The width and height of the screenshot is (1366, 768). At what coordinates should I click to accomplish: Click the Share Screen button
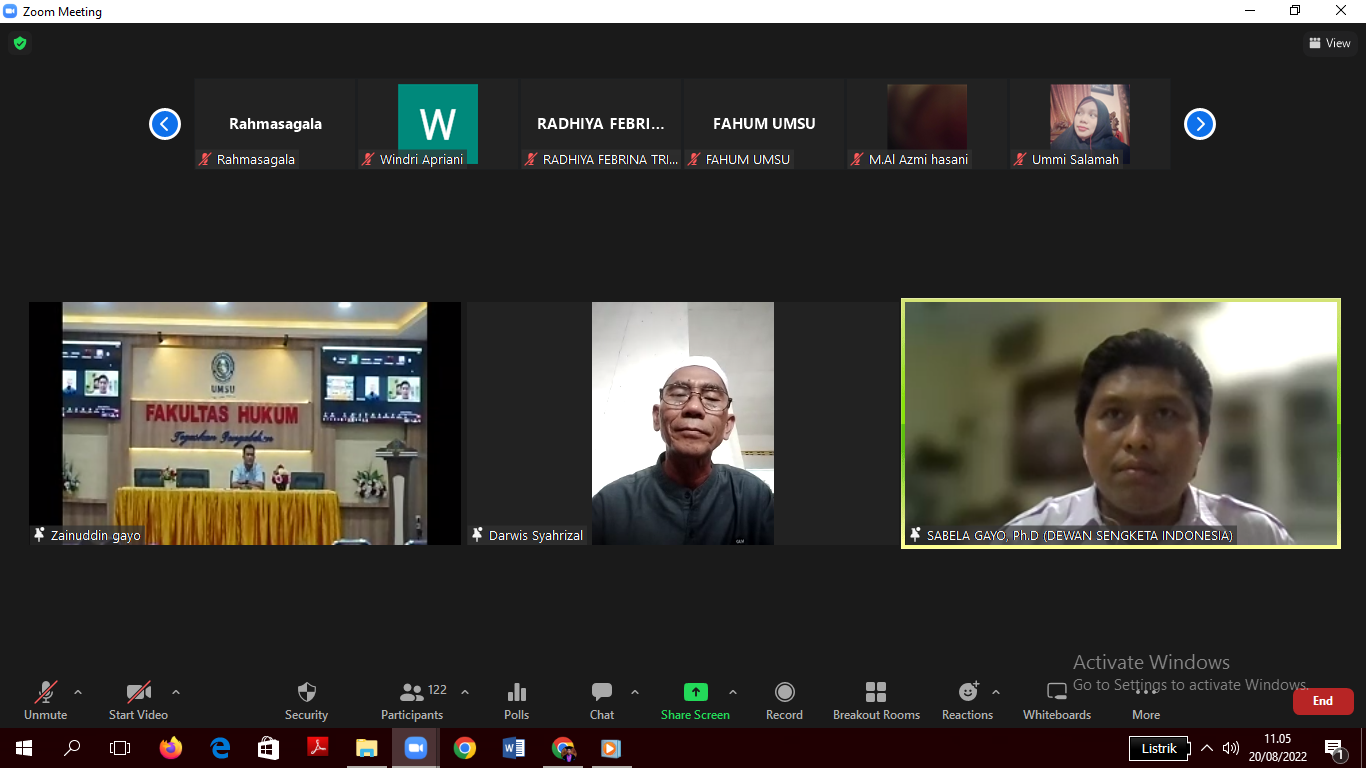coord(695,700)
